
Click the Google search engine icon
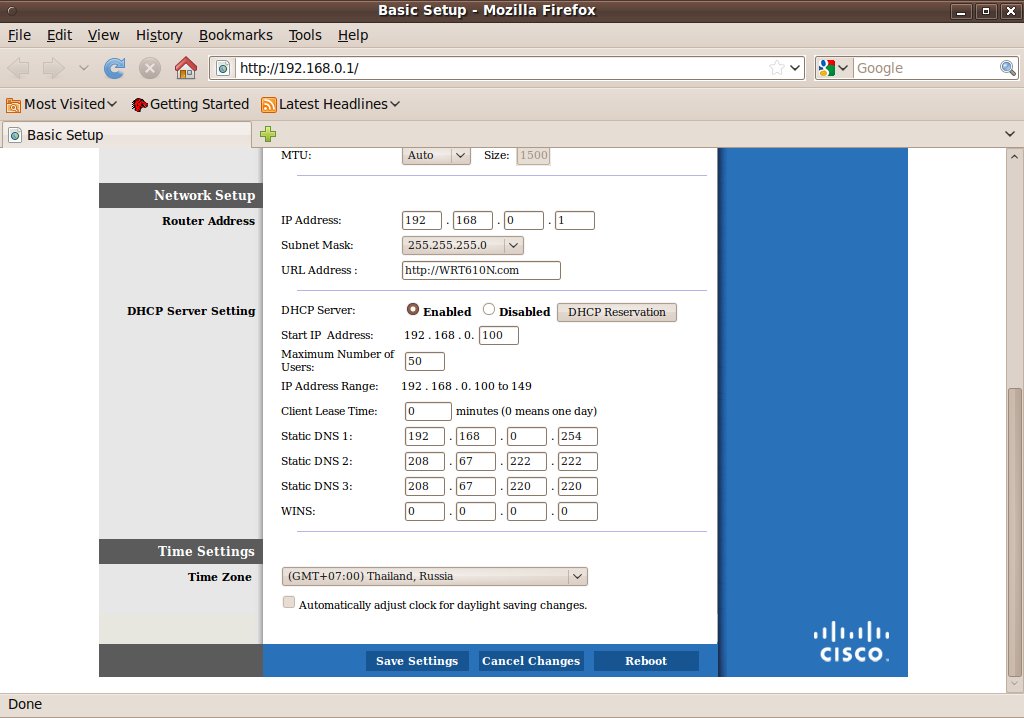[826, 68]
